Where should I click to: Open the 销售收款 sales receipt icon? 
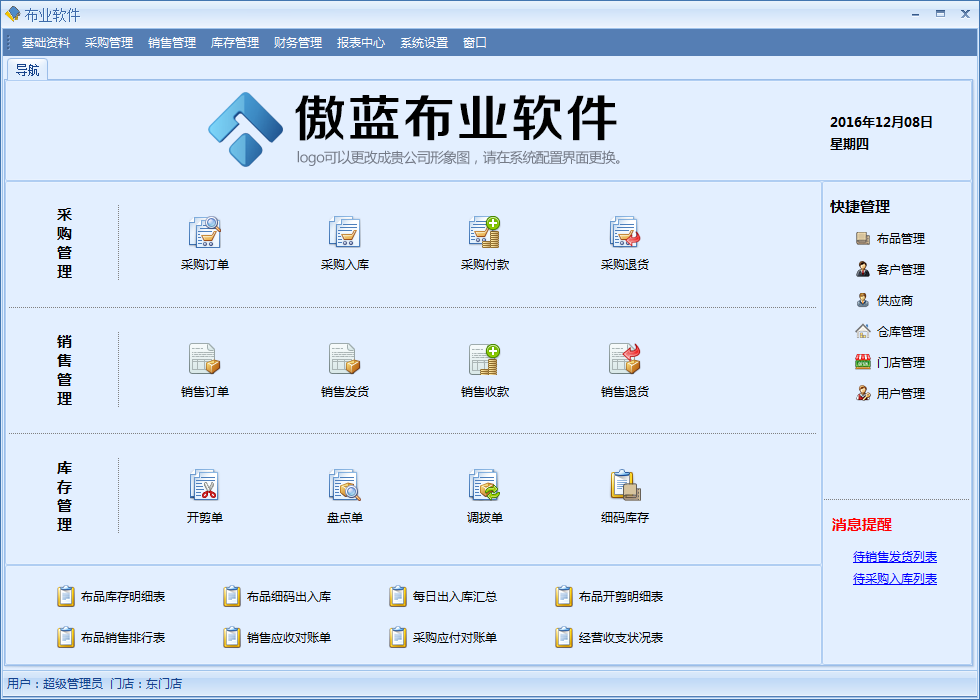click(x=485, y=360)
